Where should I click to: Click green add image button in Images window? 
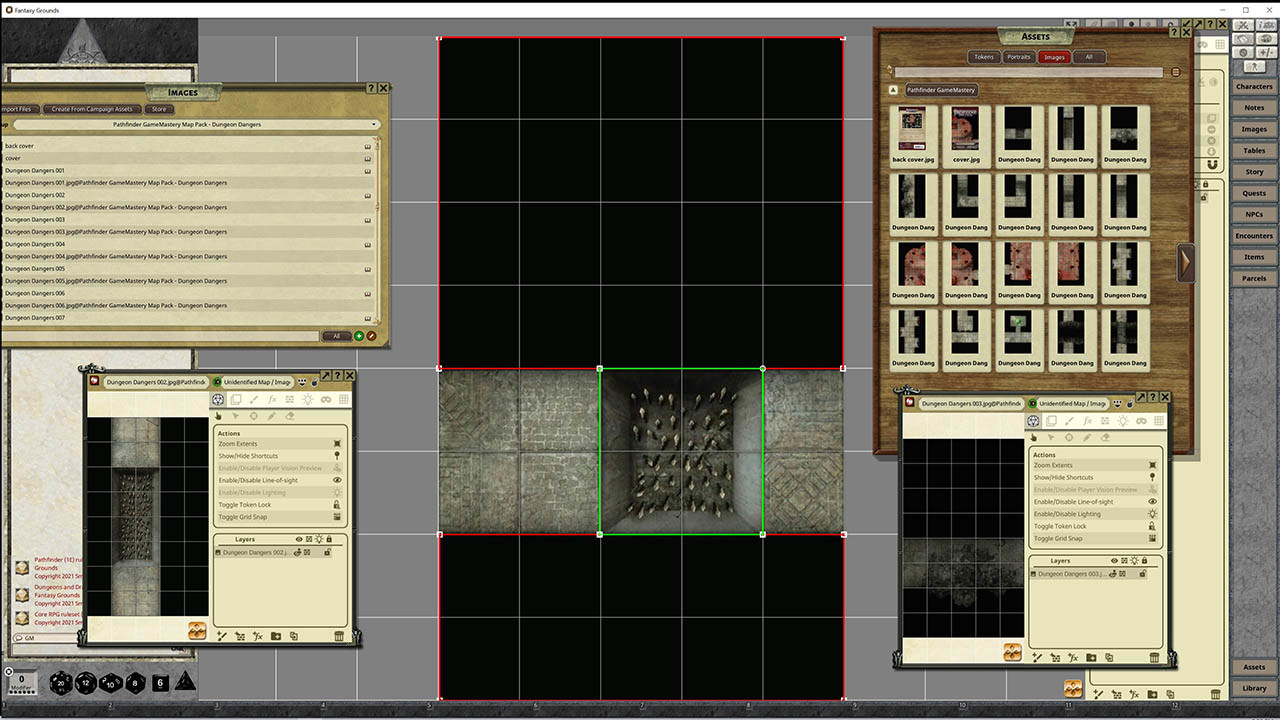359,336
